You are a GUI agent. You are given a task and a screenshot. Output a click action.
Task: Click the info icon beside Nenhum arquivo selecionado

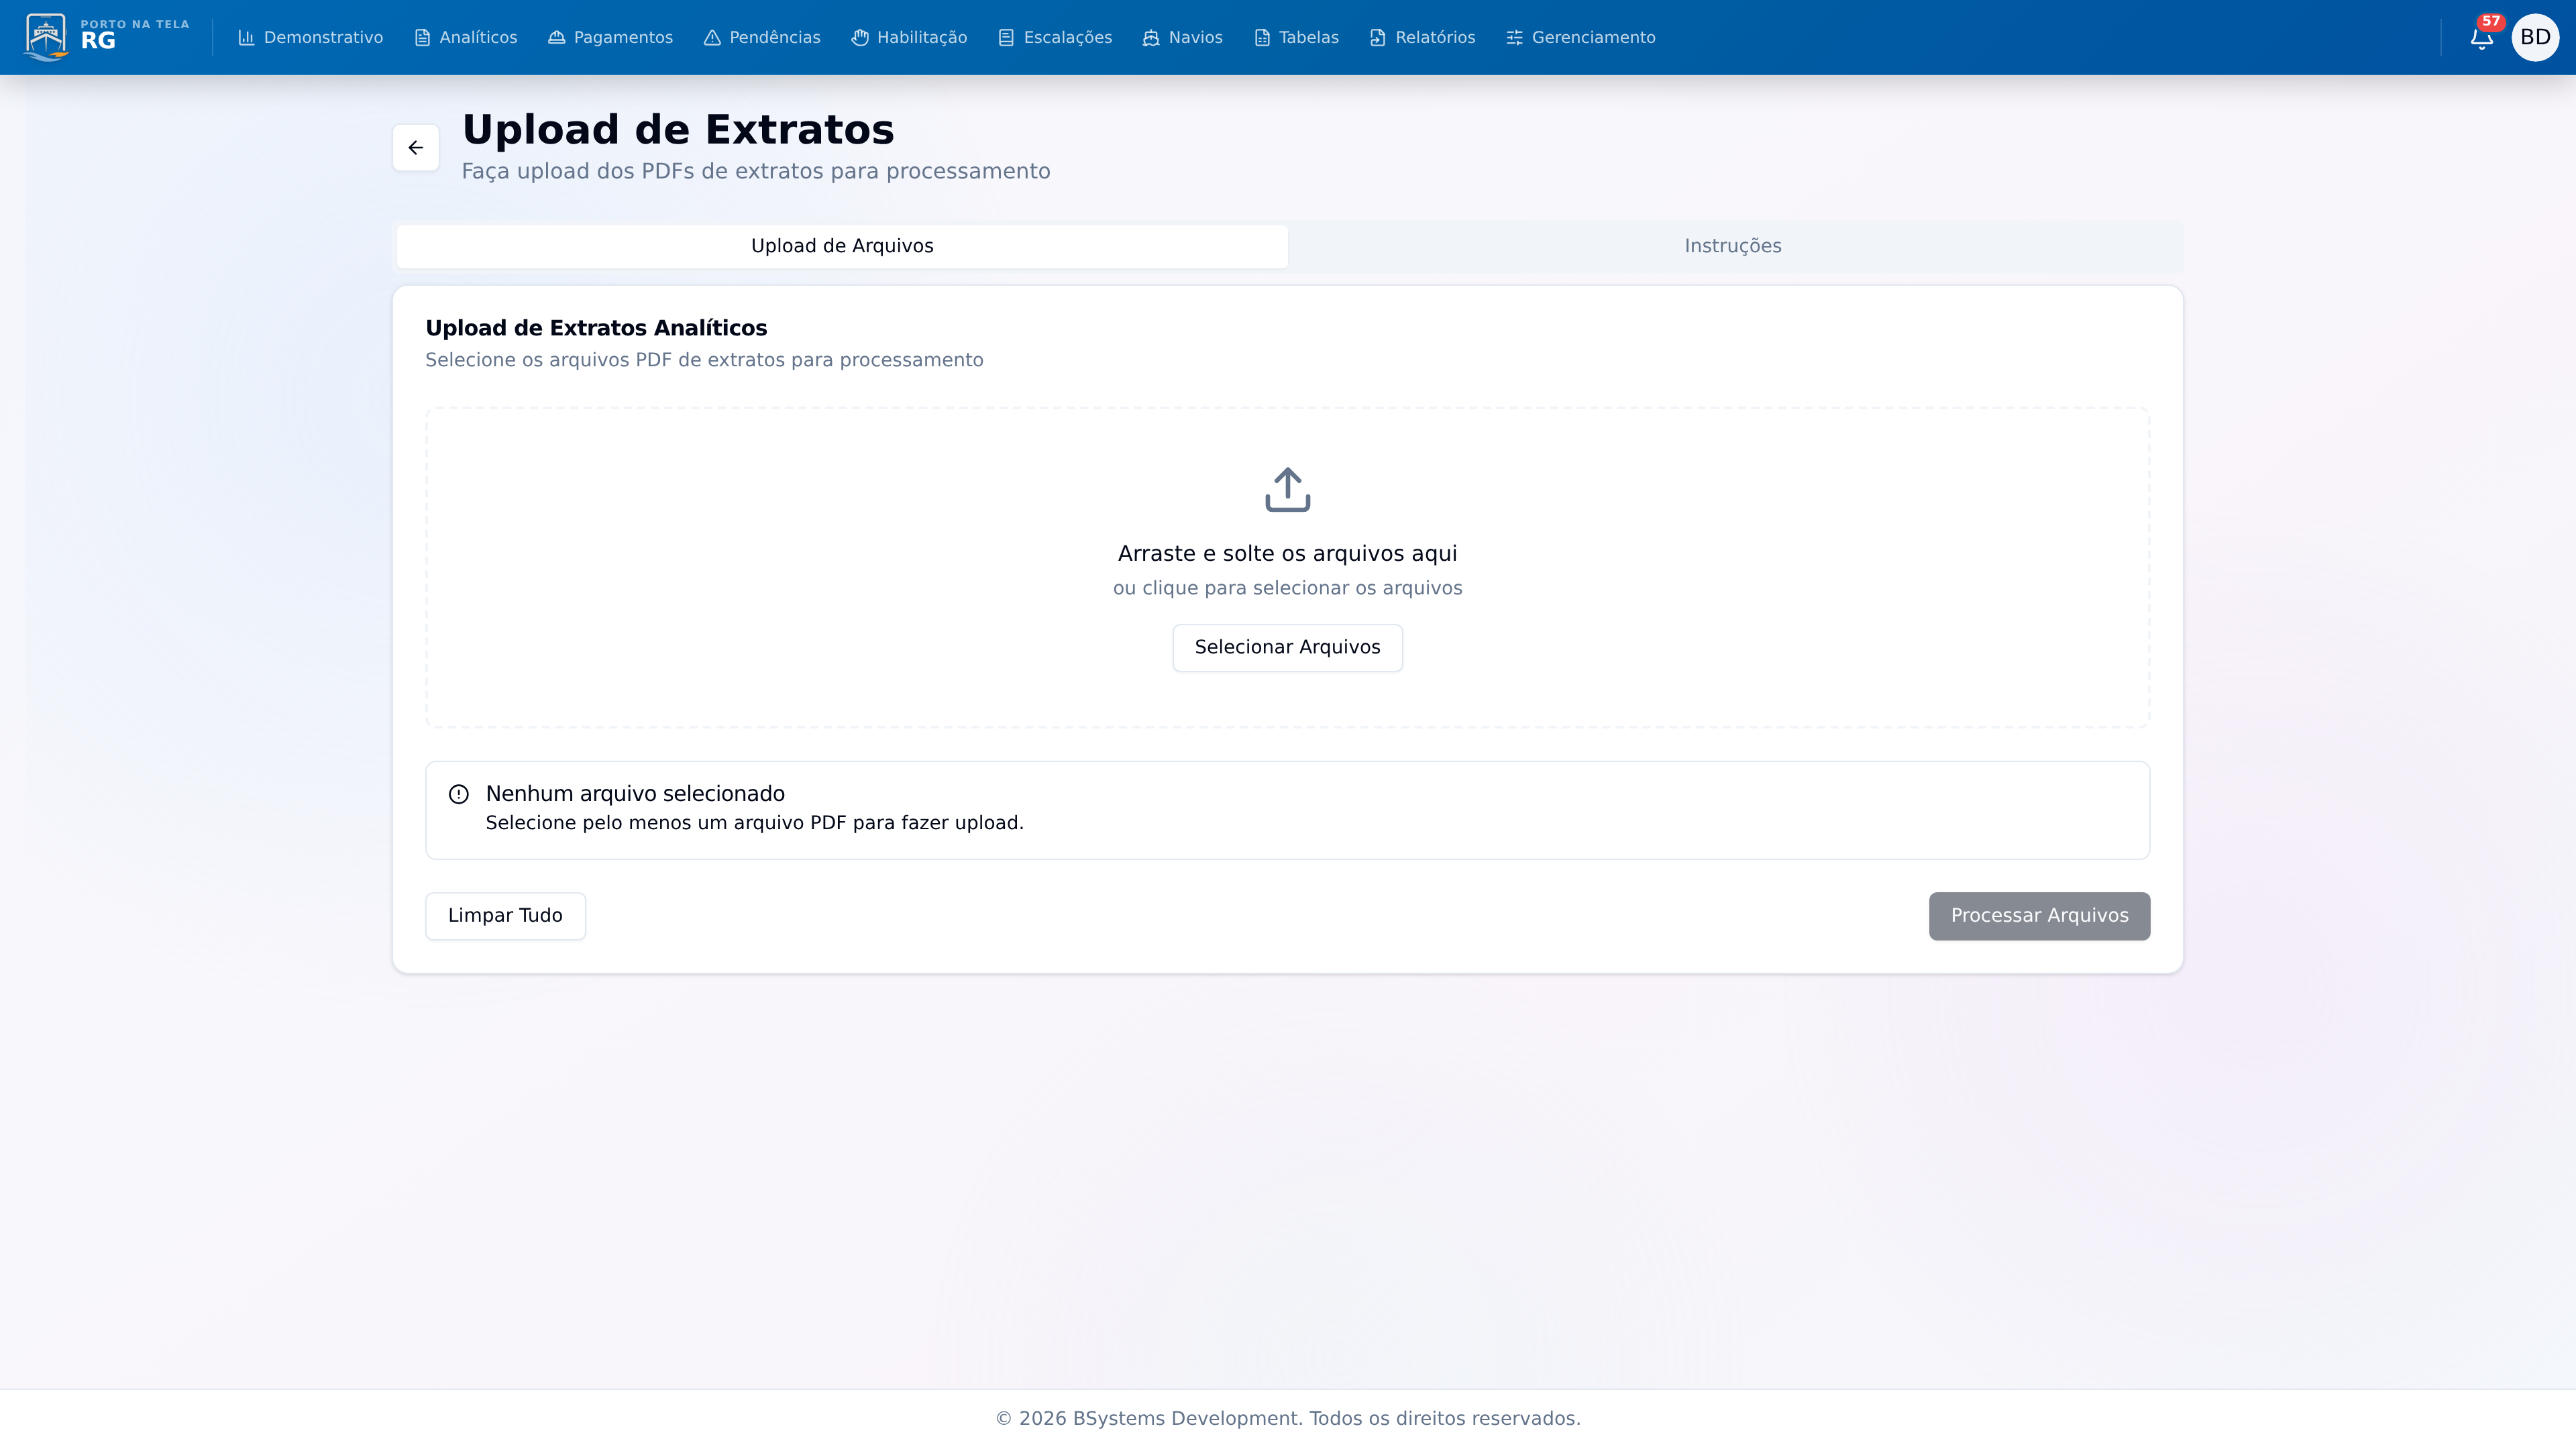[x=459, y=793]
